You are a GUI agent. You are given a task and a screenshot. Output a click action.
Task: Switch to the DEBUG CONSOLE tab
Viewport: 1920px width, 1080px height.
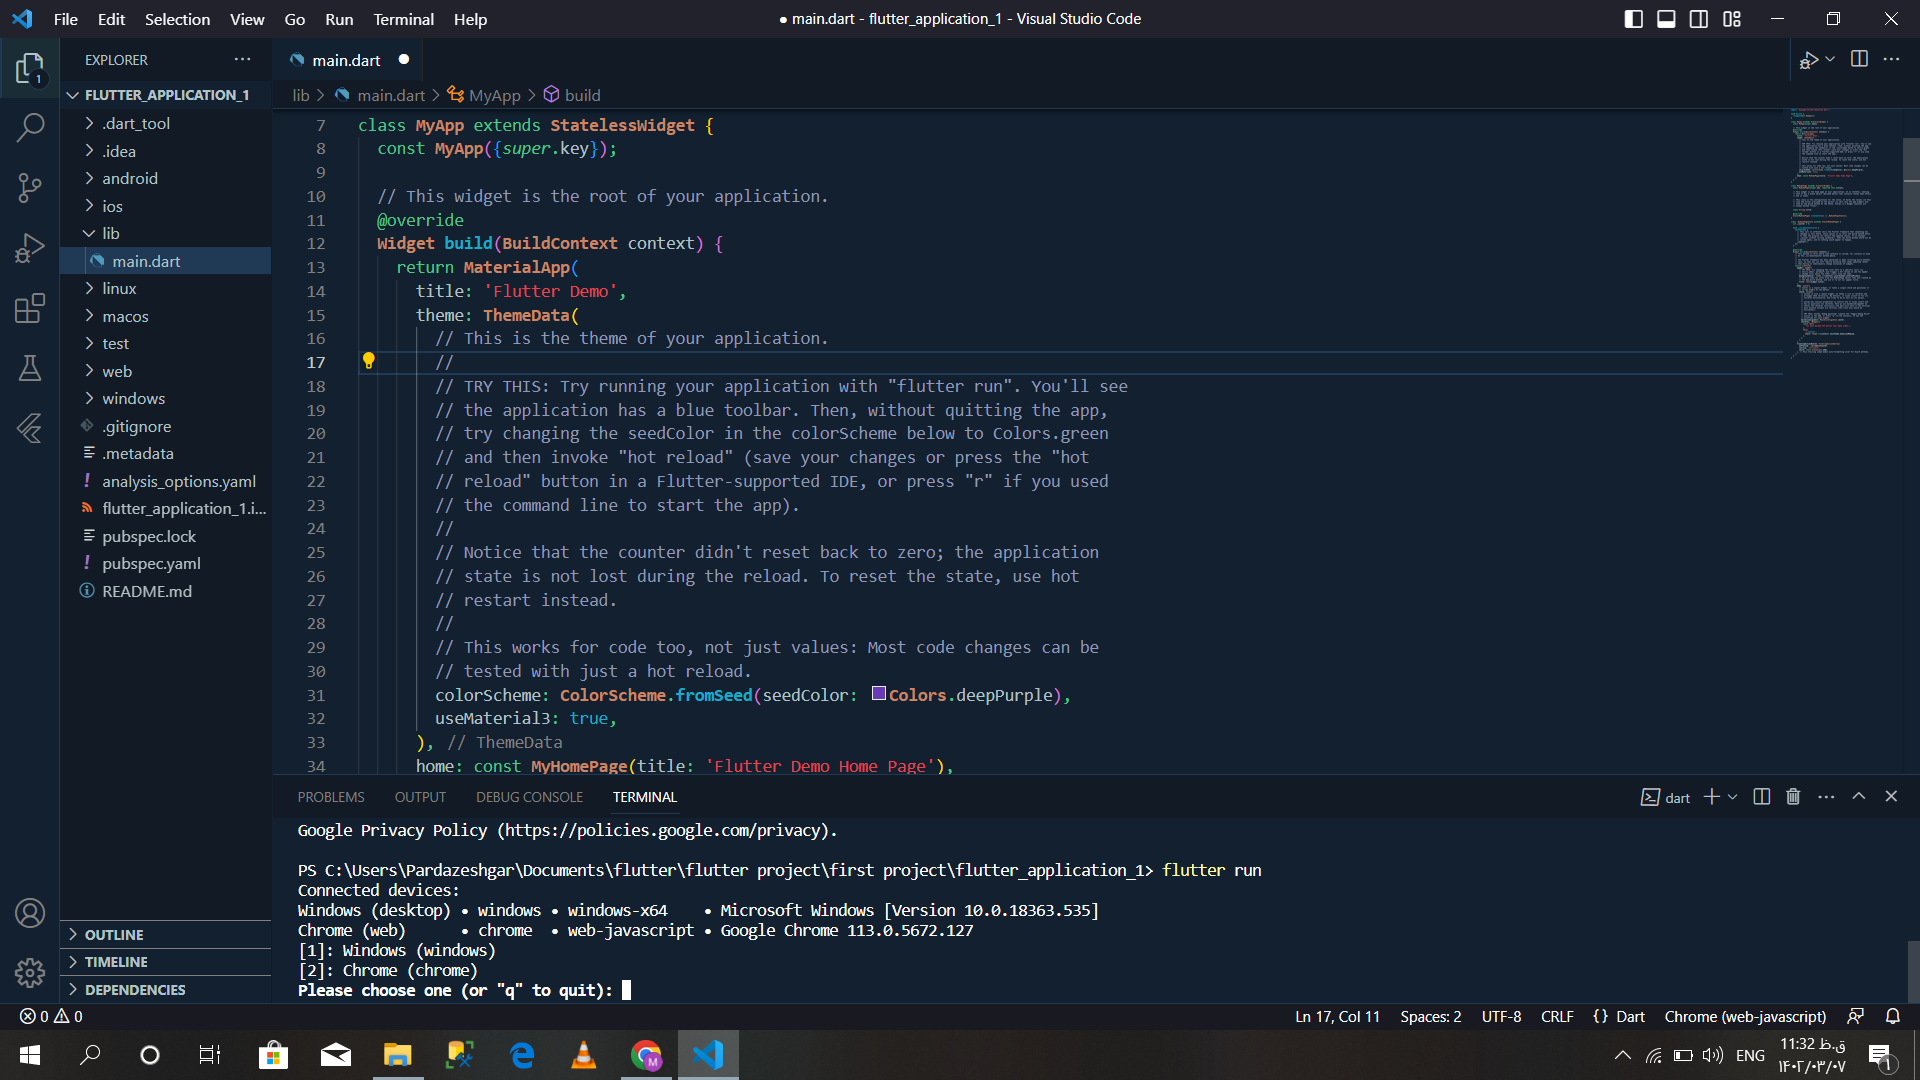(529, 797)
